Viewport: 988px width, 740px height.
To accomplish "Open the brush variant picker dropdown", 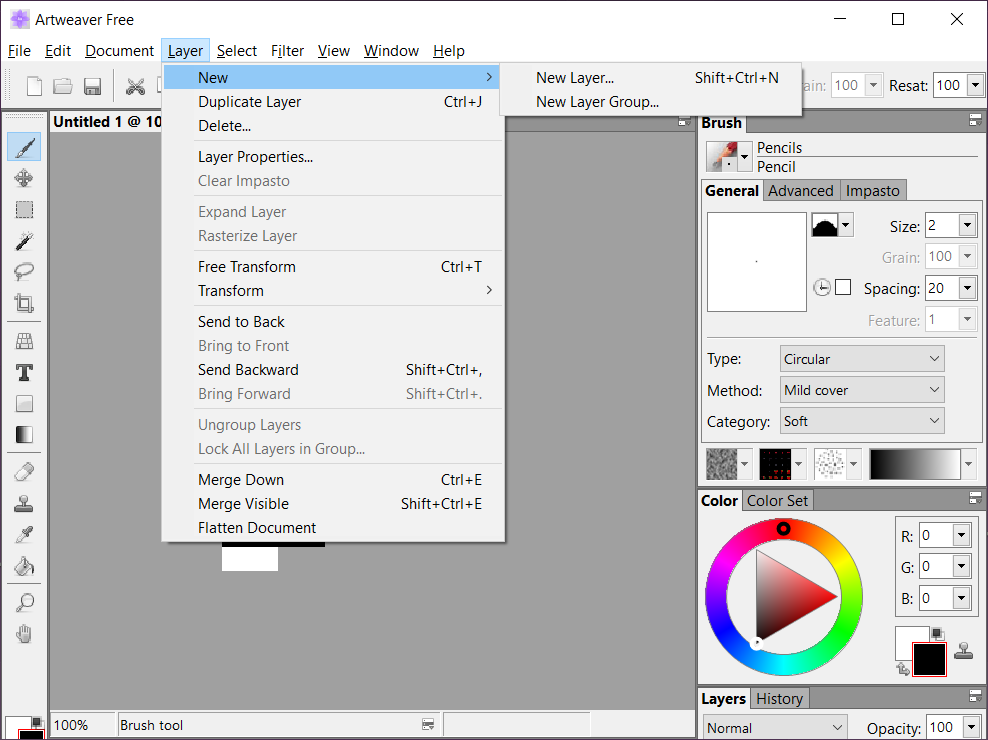I will tap(745, 156).
